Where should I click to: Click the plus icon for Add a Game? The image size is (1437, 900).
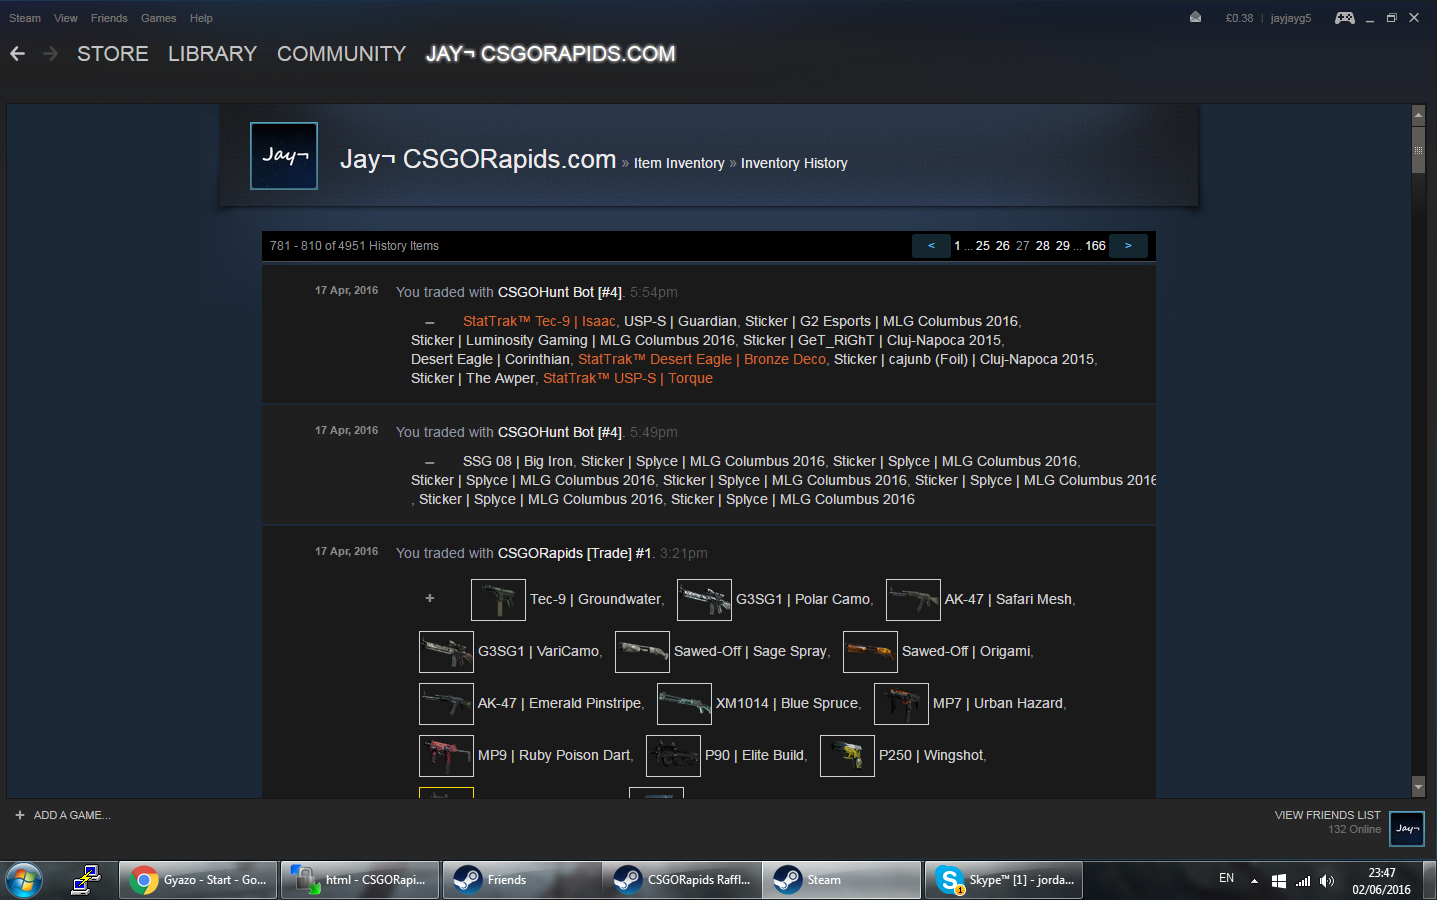point(19,815)
